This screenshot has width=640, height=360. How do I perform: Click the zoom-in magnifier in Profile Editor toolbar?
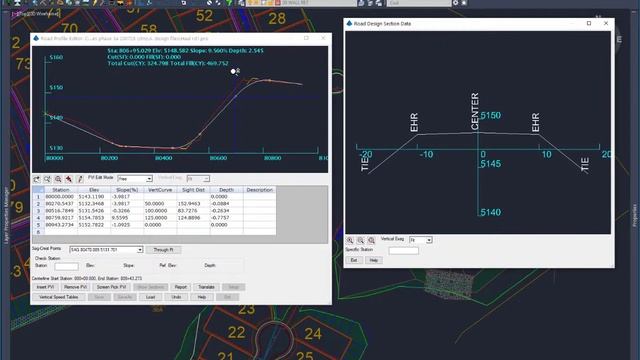click(x=58, y=179)
